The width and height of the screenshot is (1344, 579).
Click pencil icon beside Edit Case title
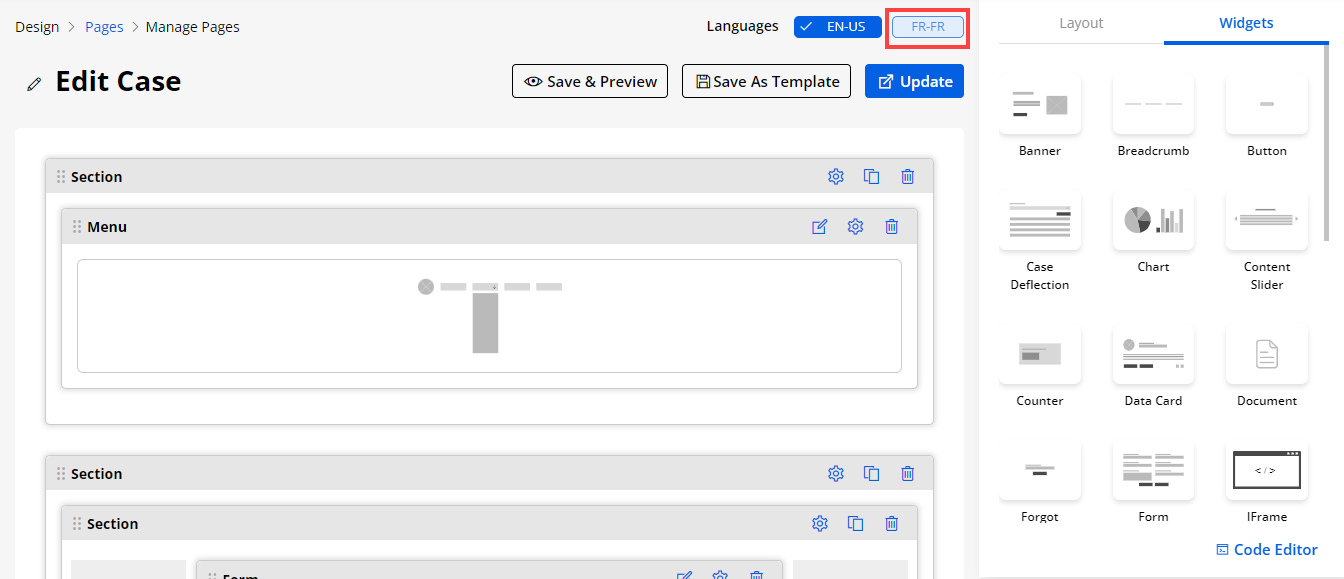click(35, 84)
